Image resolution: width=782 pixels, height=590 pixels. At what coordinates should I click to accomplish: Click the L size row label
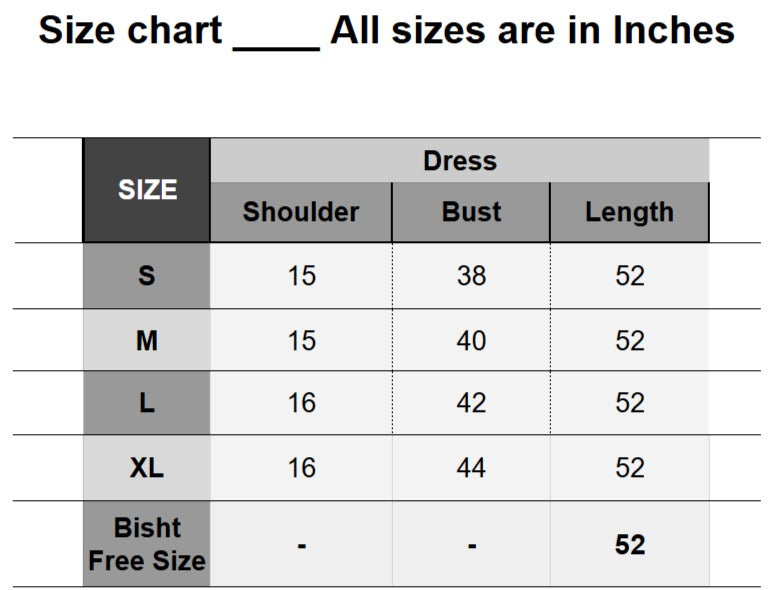click(147, 403)
